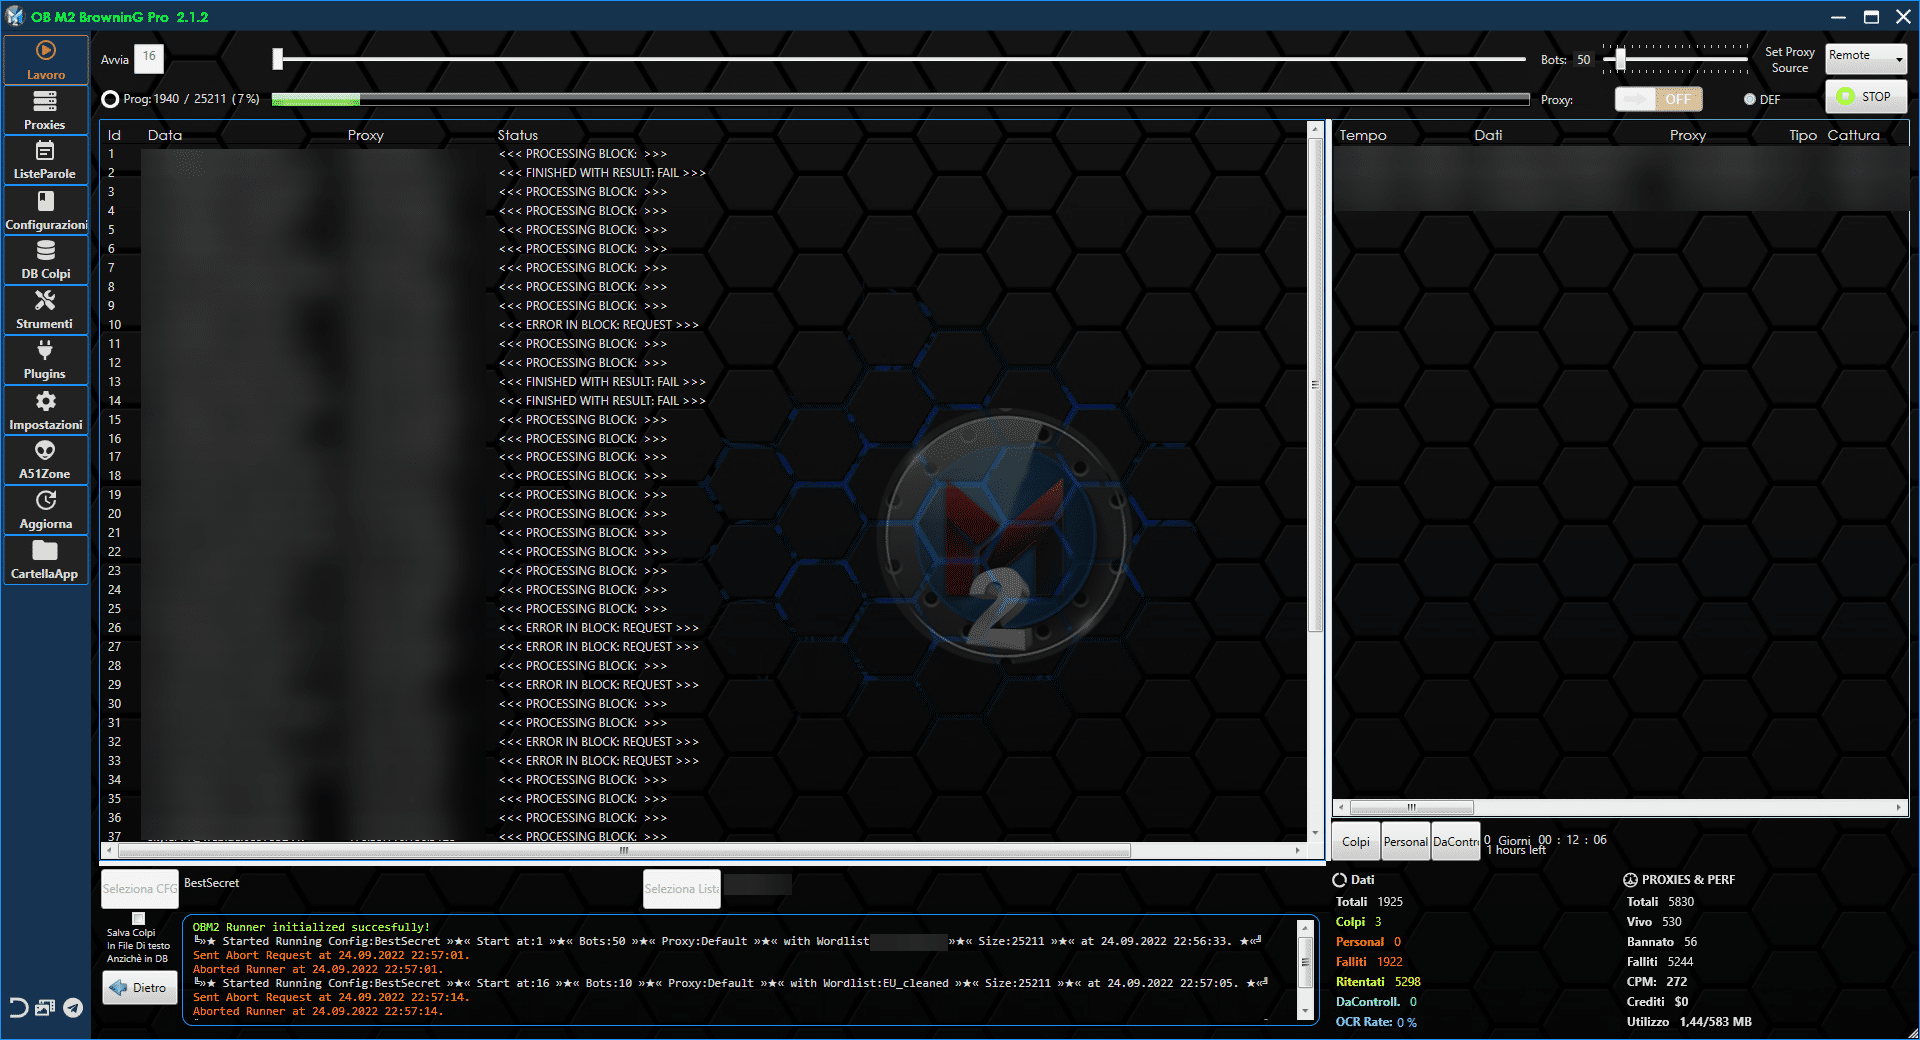
Task: Toggle the Proxy OFF switch
Action: (x=1659, y=99)
